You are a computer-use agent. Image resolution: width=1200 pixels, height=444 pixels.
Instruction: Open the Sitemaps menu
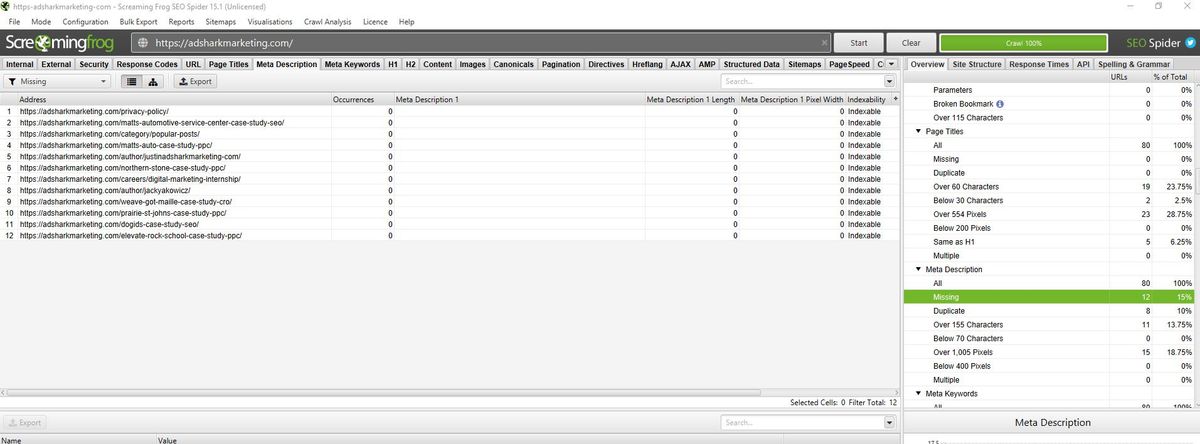tap(221, 21)
